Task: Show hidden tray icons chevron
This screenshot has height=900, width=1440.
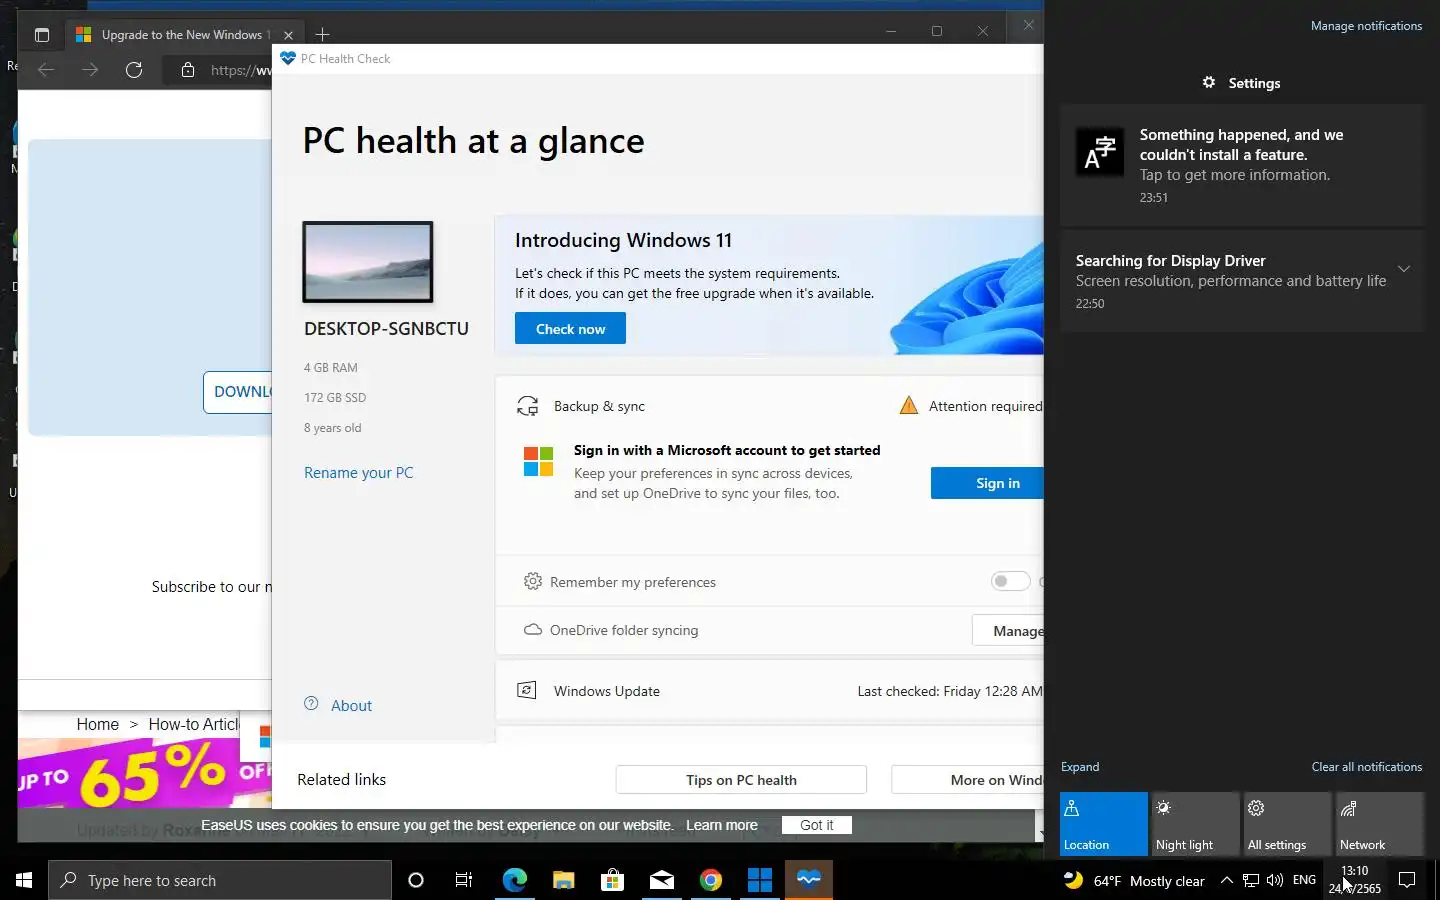Action: [x=1227, y=880]
